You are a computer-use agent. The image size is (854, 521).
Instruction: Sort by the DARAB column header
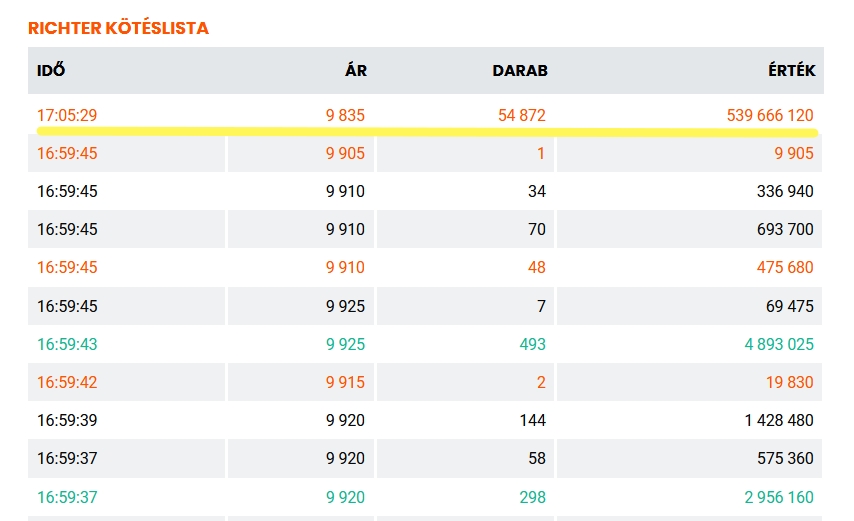pyautogui.click(x=520, y=71)
